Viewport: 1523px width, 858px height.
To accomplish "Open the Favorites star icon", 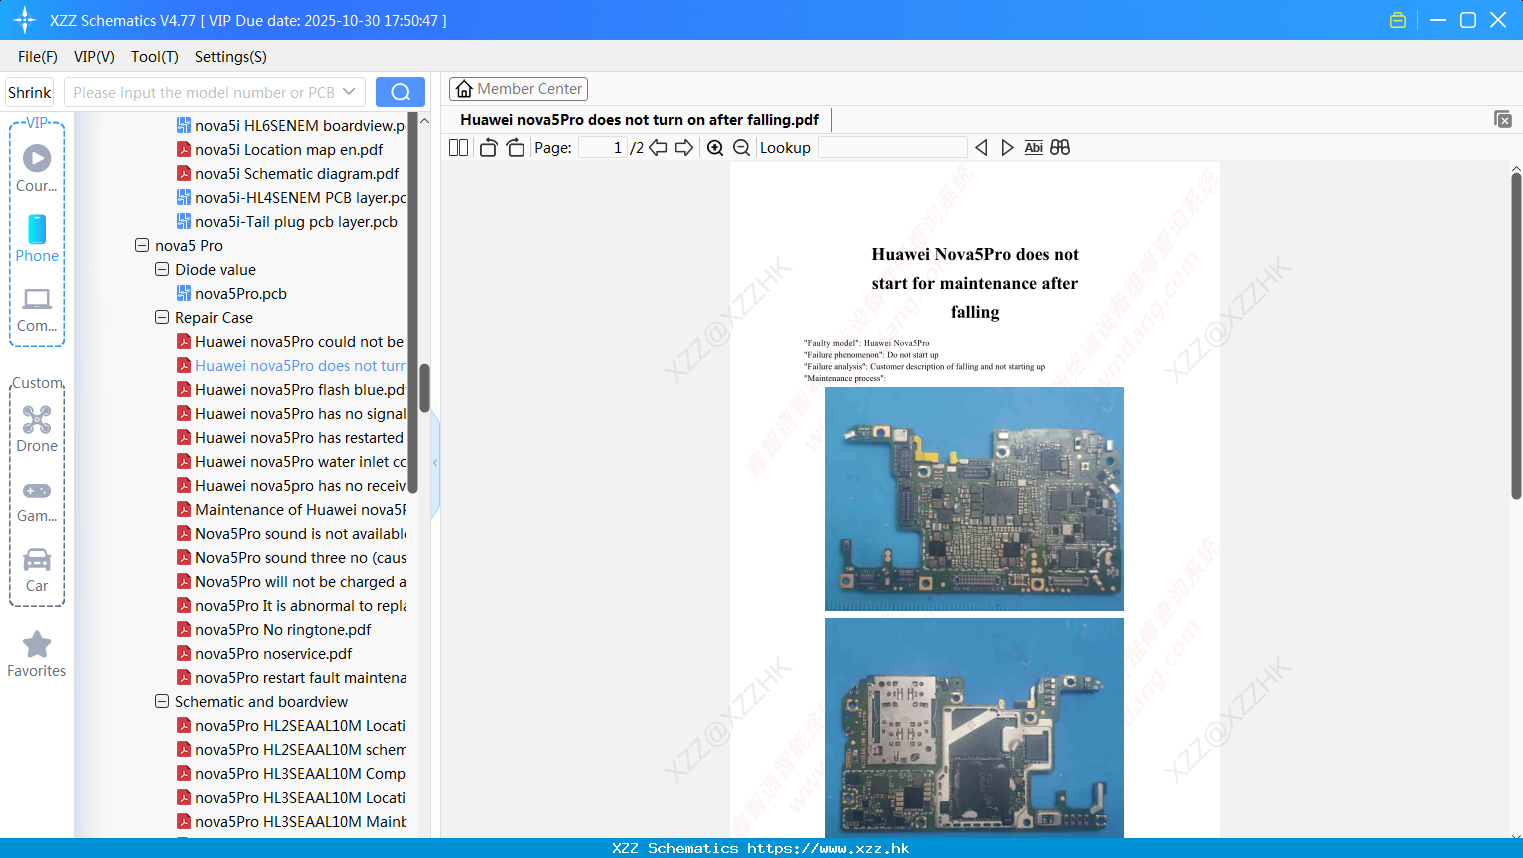I will coord(37,654).
